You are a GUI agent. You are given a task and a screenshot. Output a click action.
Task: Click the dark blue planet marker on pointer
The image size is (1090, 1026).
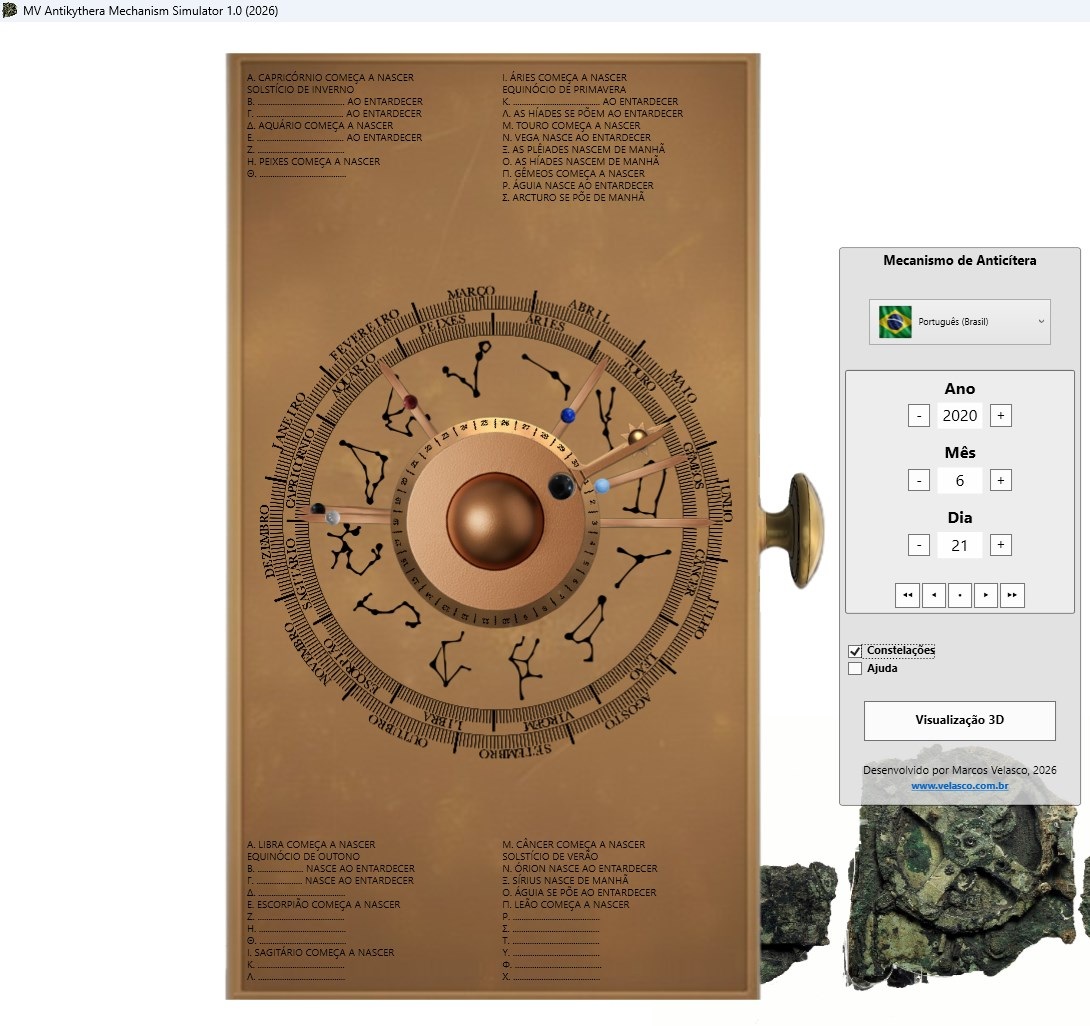(568, 415)
